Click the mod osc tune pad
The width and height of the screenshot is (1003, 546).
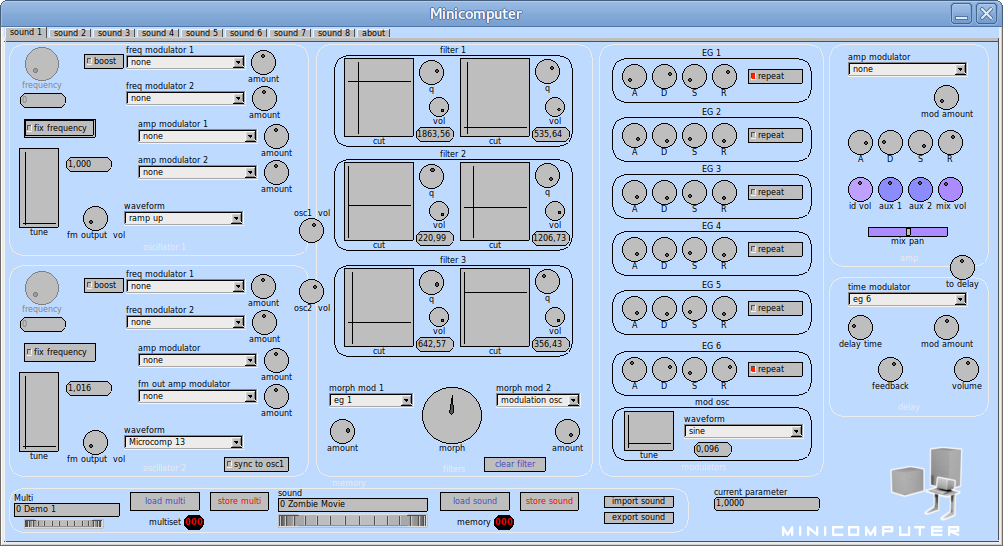coord(649,432)
